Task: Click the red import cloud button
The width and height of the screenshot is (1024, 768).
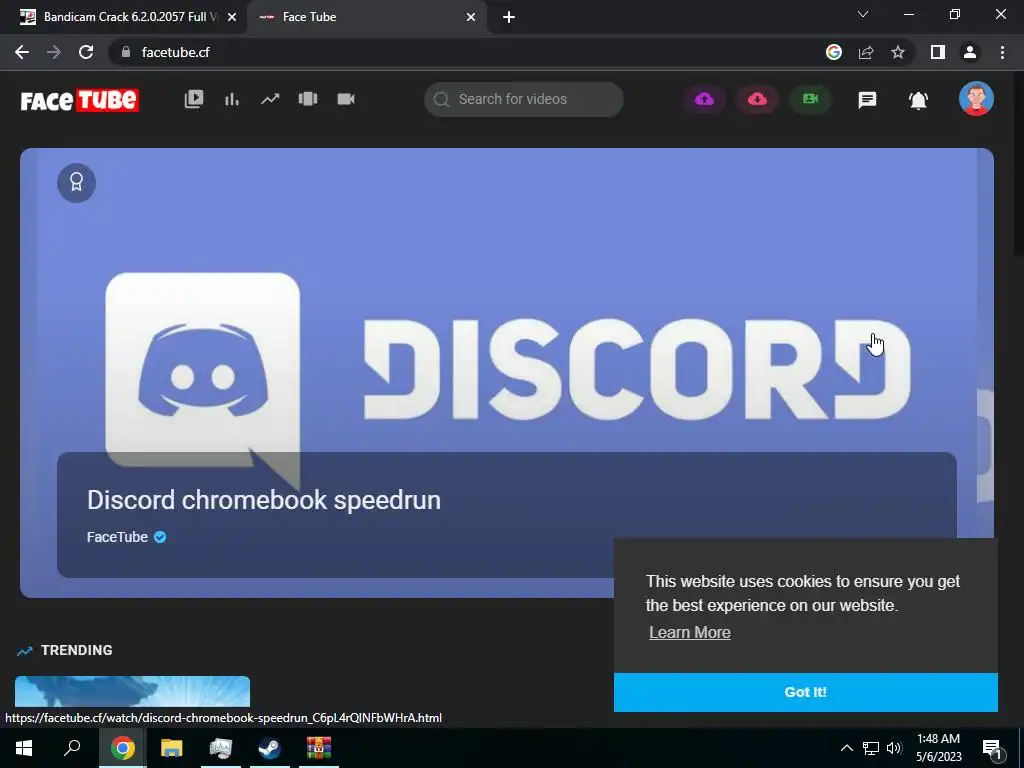Action: click(x=758, y=99)
